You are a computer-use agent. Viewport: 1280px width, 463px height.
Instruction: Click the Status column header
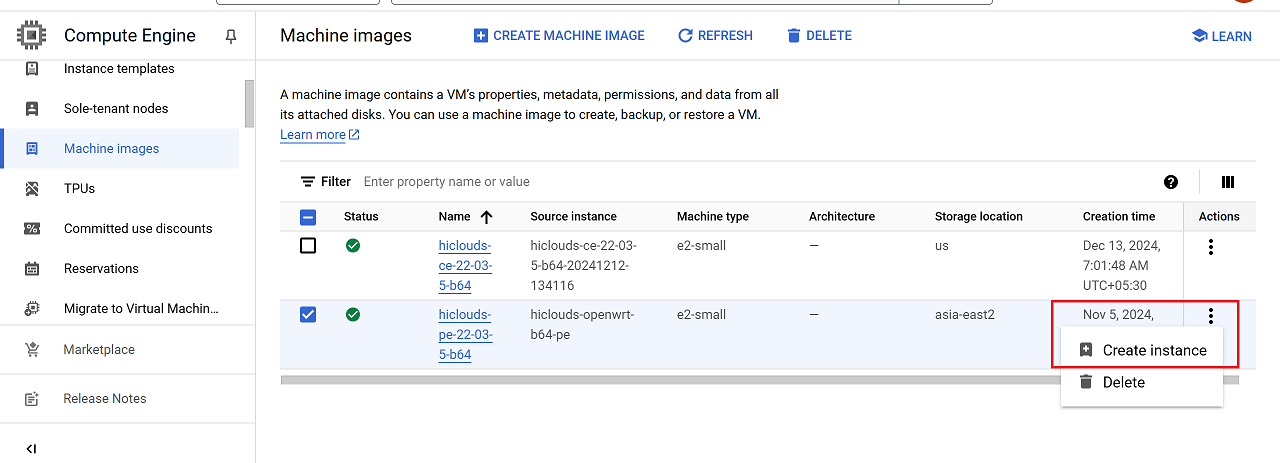click(361, 217)
